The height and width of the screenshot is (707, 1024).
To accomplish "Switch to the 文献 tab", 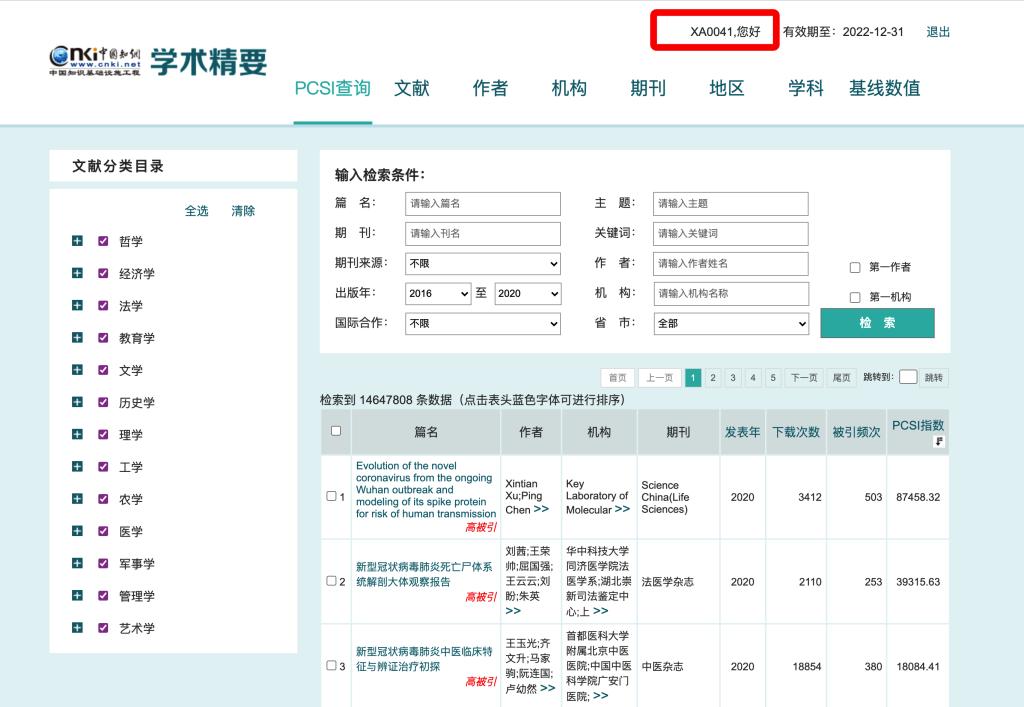I will [412, 88].
